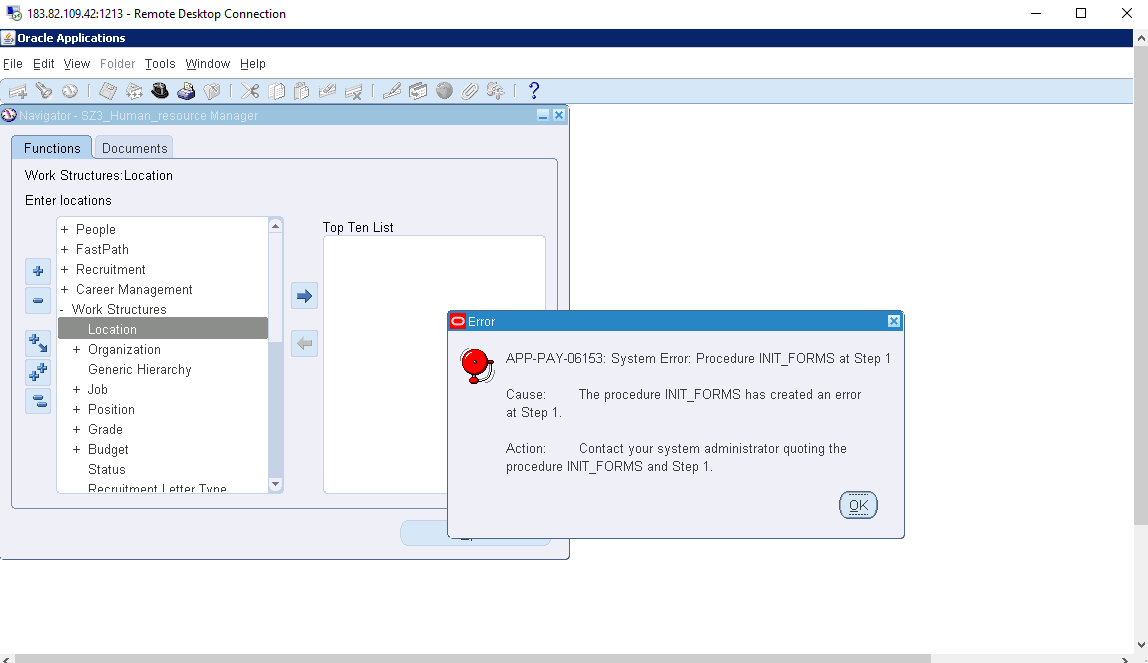Image resolution: width=1148 pixels, height=663 pixels.
Task: Click the Switch Responsibilities top hat icon
Action: (160, 91)
